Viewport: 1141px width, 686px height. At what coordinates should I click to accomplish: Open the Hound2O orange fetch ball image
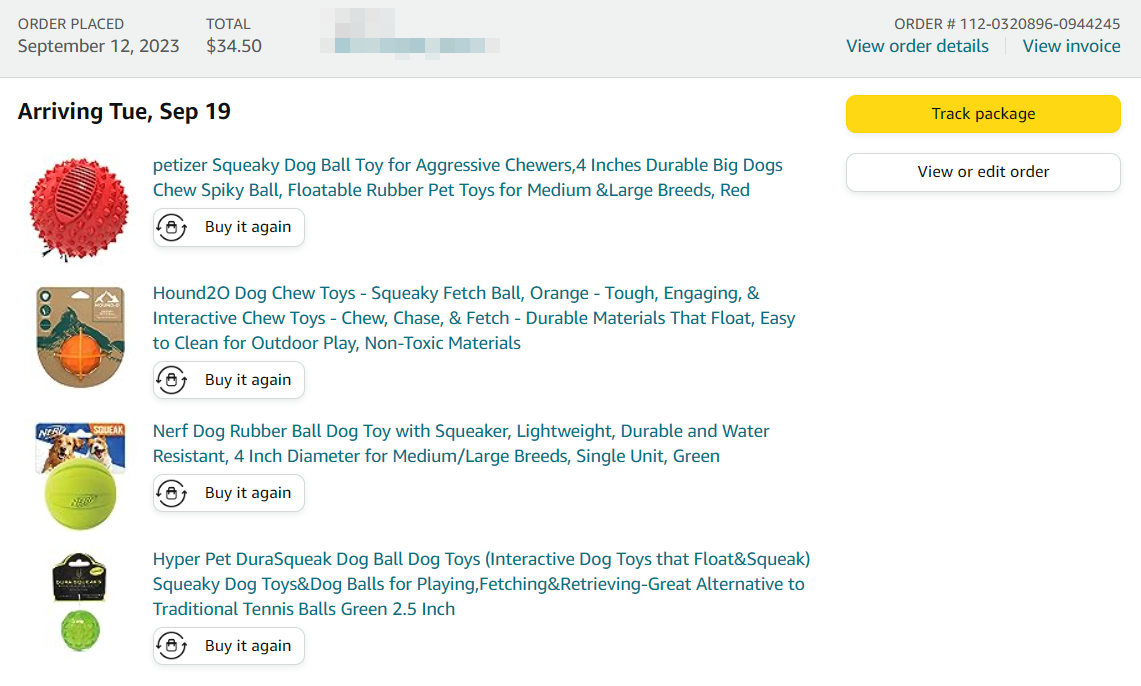coord(80,336)
